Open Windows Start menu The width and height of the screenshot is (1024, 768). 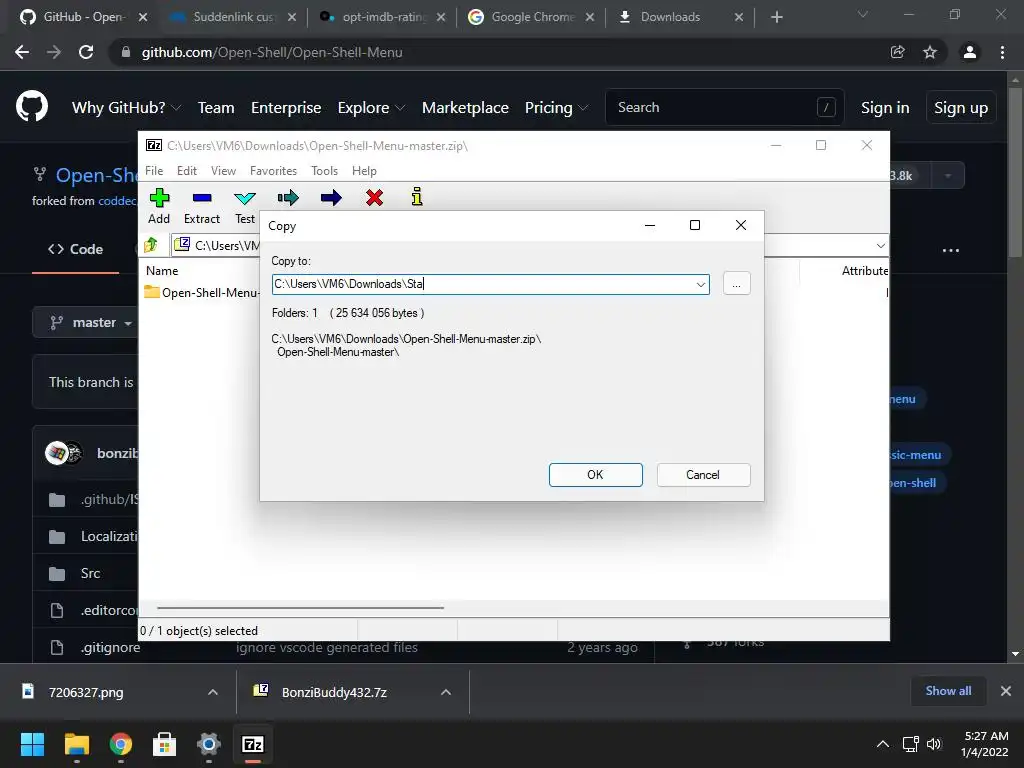32,744
